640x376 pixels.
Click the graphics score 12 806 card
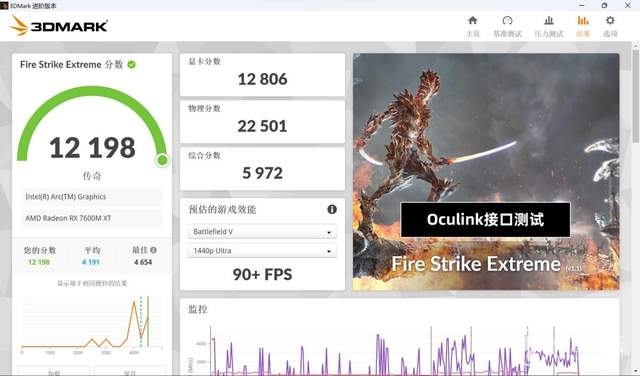262,75
